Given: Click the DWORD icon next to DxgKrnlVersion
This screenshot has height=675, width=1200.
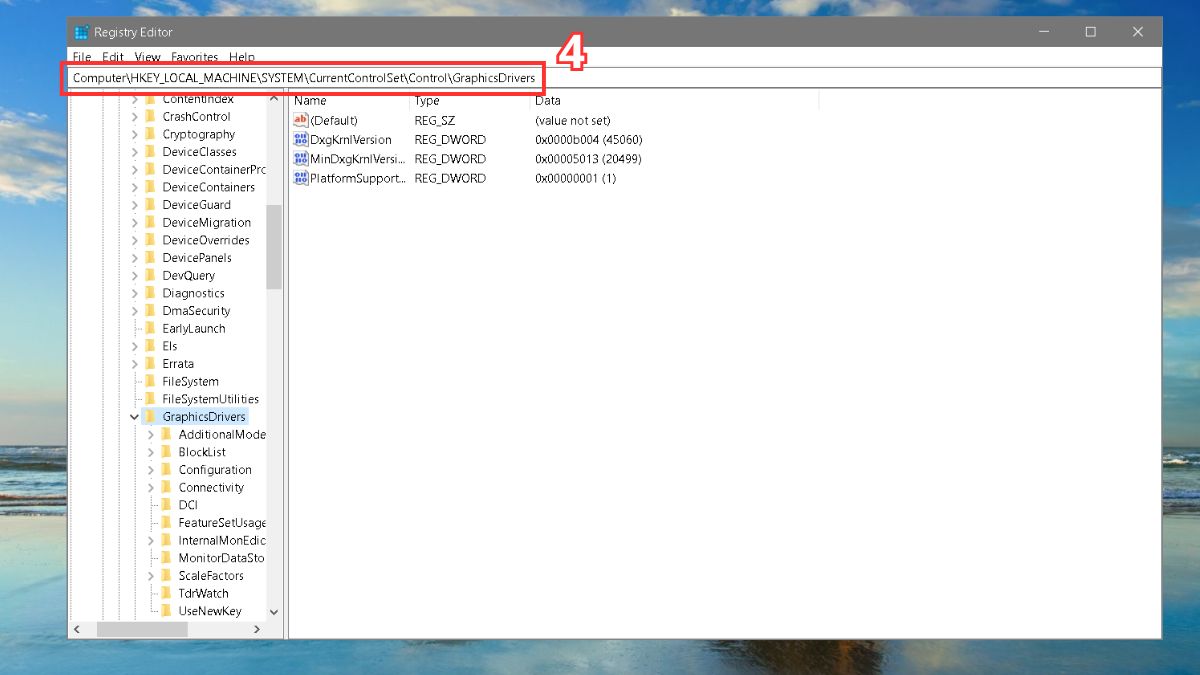Looking at the screenshot, I should (300, 140).
